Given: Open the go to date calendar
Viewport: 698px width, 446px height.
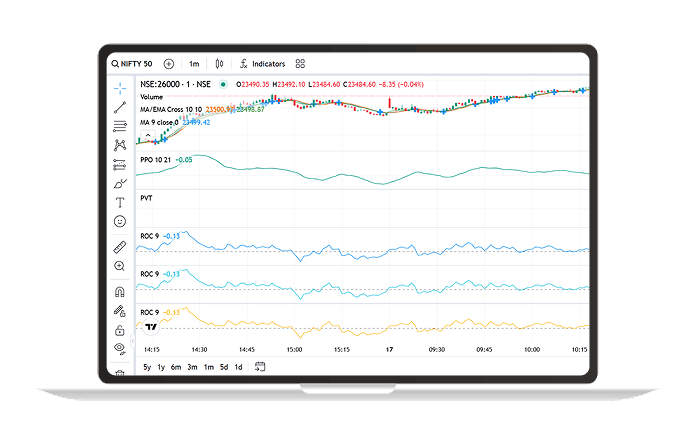Looking at the screenshot, I should (260, 367).
